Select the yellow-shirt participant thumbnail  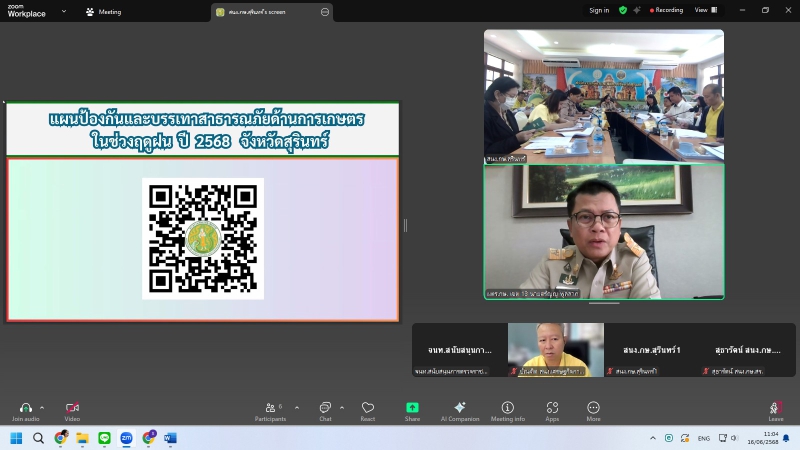point(556,350)
